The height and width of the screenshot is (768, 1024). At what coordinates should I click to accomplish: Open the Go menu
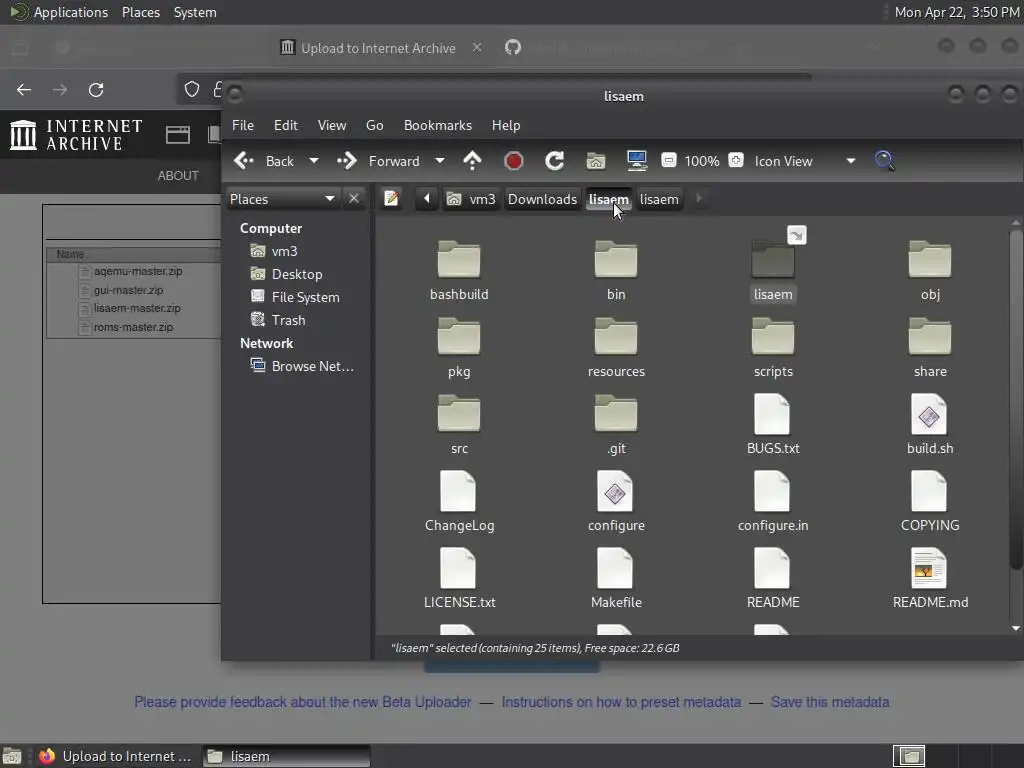374,125
